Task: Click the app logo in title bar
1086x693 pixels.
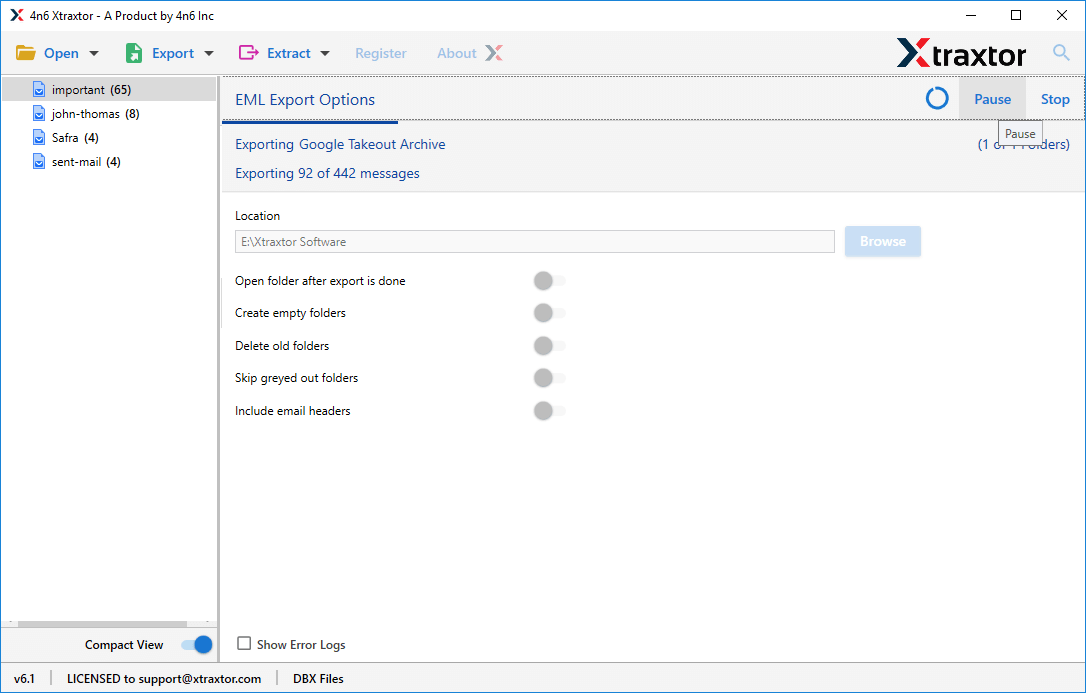Action: tap(17, 15)
